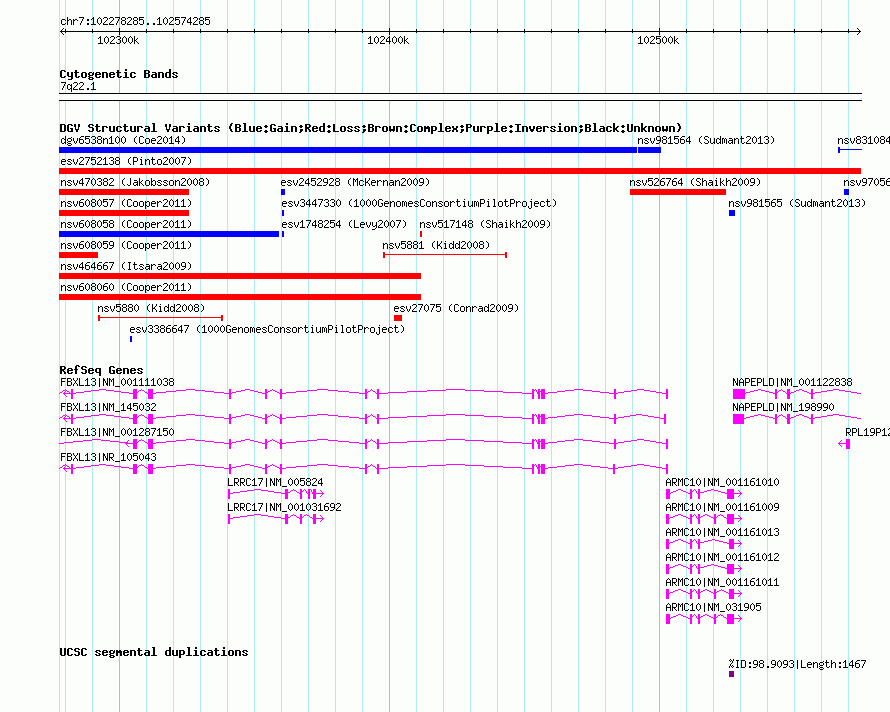Click the nsv608058 (Cooper2011) blue gain bar

(x=169, y=234)
